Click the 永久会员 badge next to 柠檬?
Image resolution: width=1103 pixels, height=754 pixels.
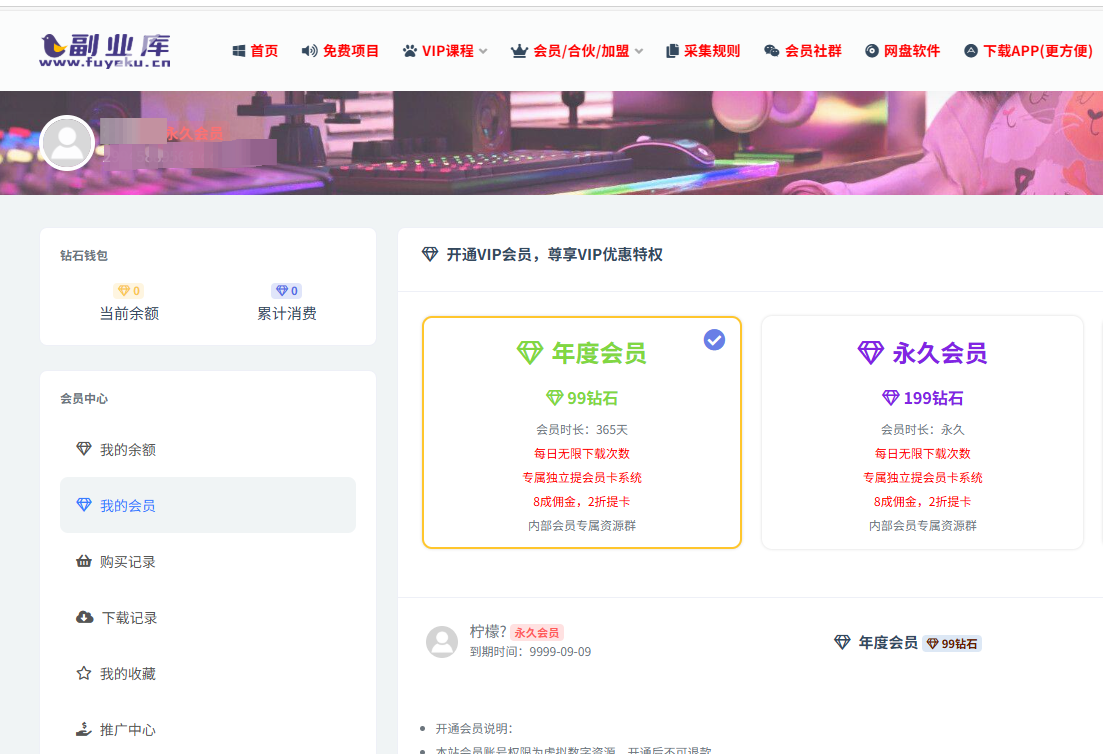click(537, 632)
